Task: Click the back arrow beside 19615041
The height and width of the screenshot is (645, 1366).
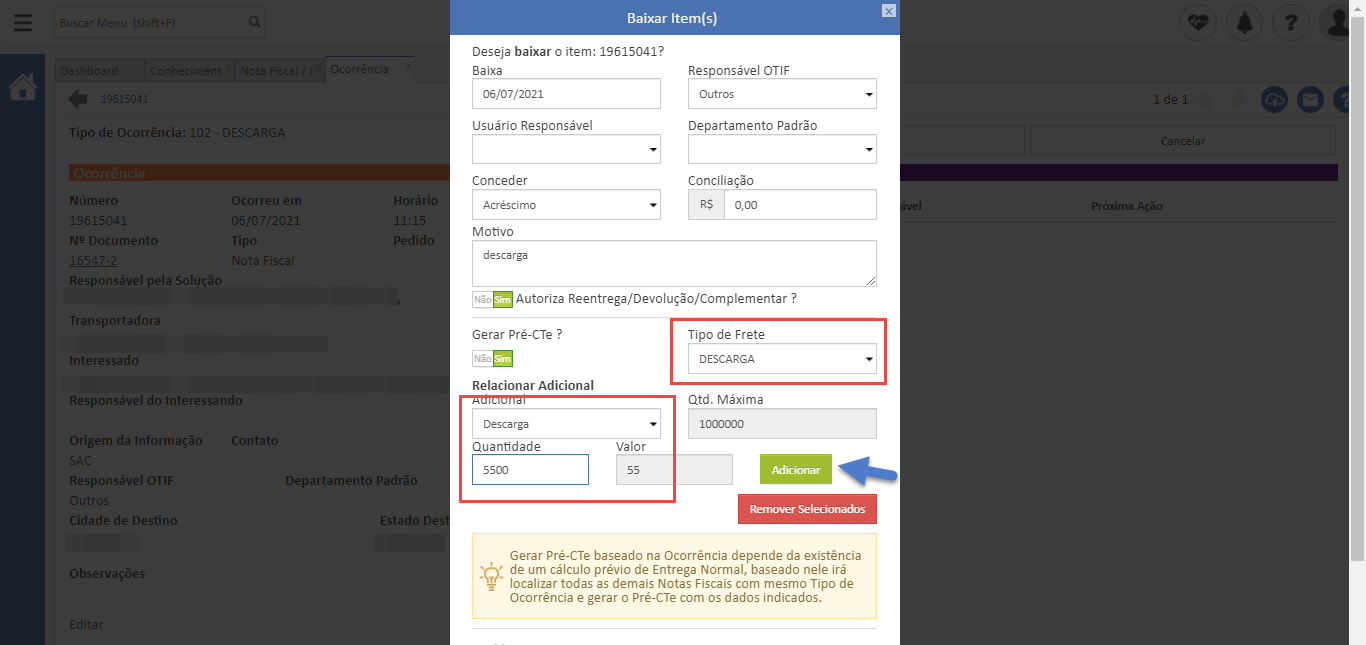Action: click(x=78, y=99)
